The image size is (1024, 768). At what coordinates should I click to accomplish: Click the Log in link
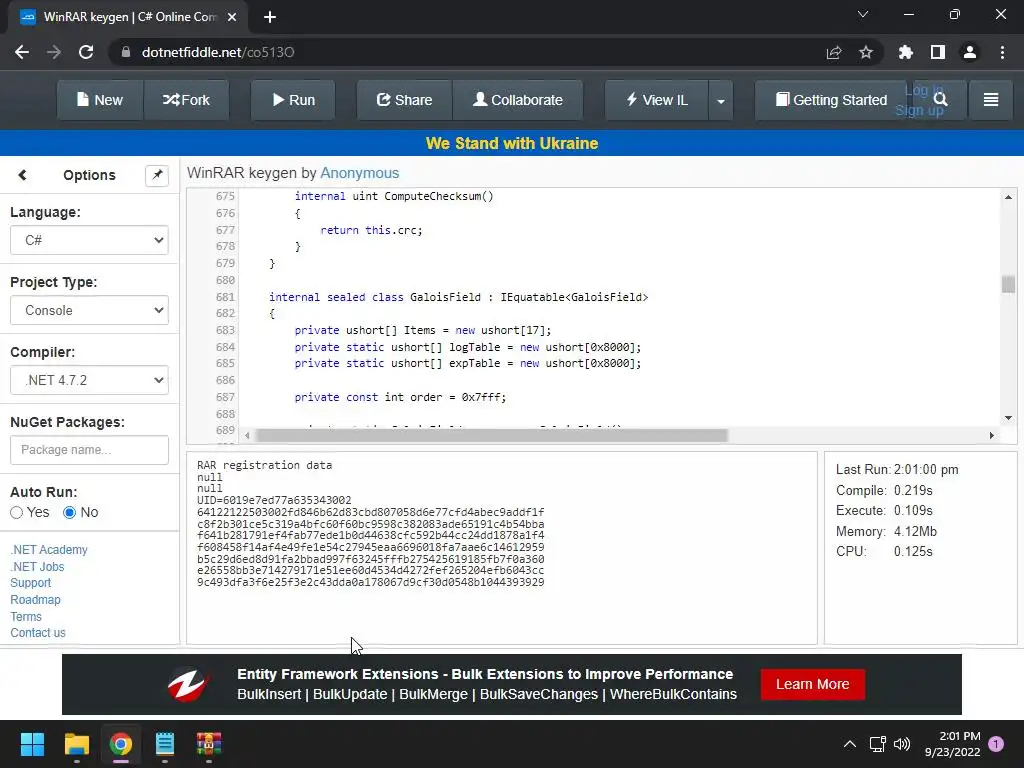[923, 90]
